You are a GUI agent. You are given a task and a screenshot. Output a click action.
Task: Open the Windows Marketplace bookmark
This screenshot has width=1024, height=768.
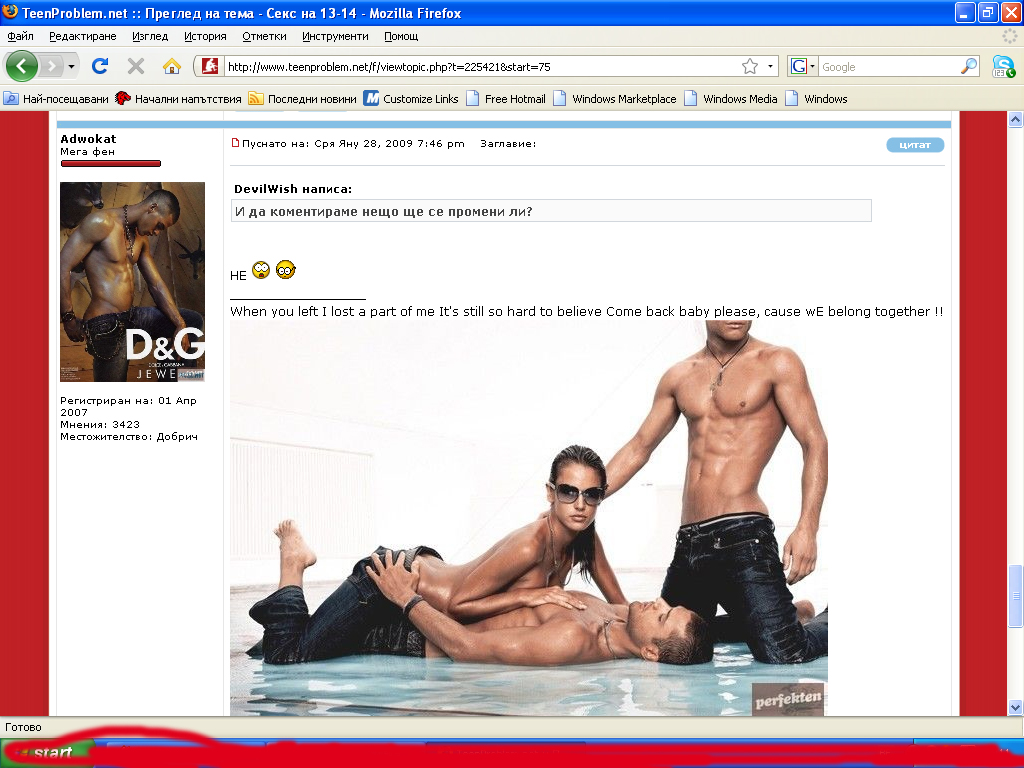(615, 99)
